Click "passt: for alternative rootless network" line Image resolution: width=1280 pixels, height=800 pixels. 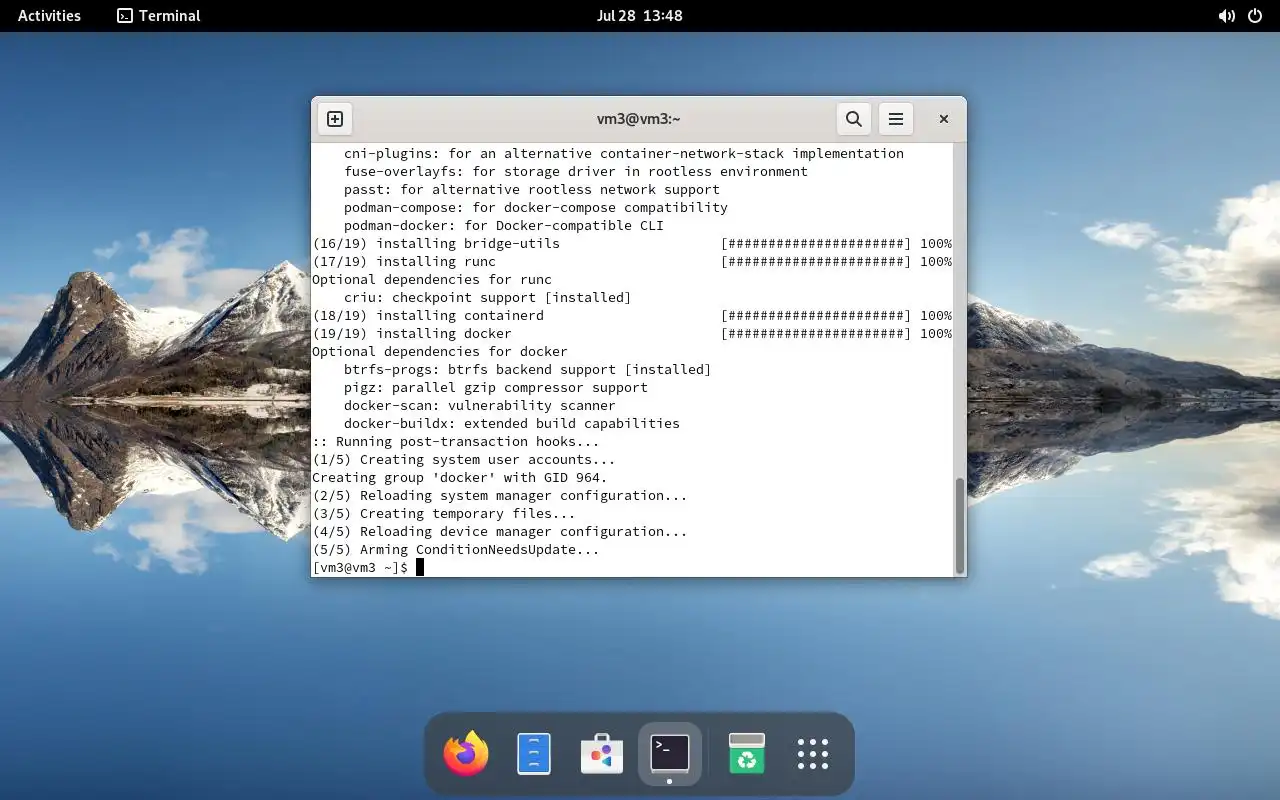pyautogui.click(x=532, y=190)
